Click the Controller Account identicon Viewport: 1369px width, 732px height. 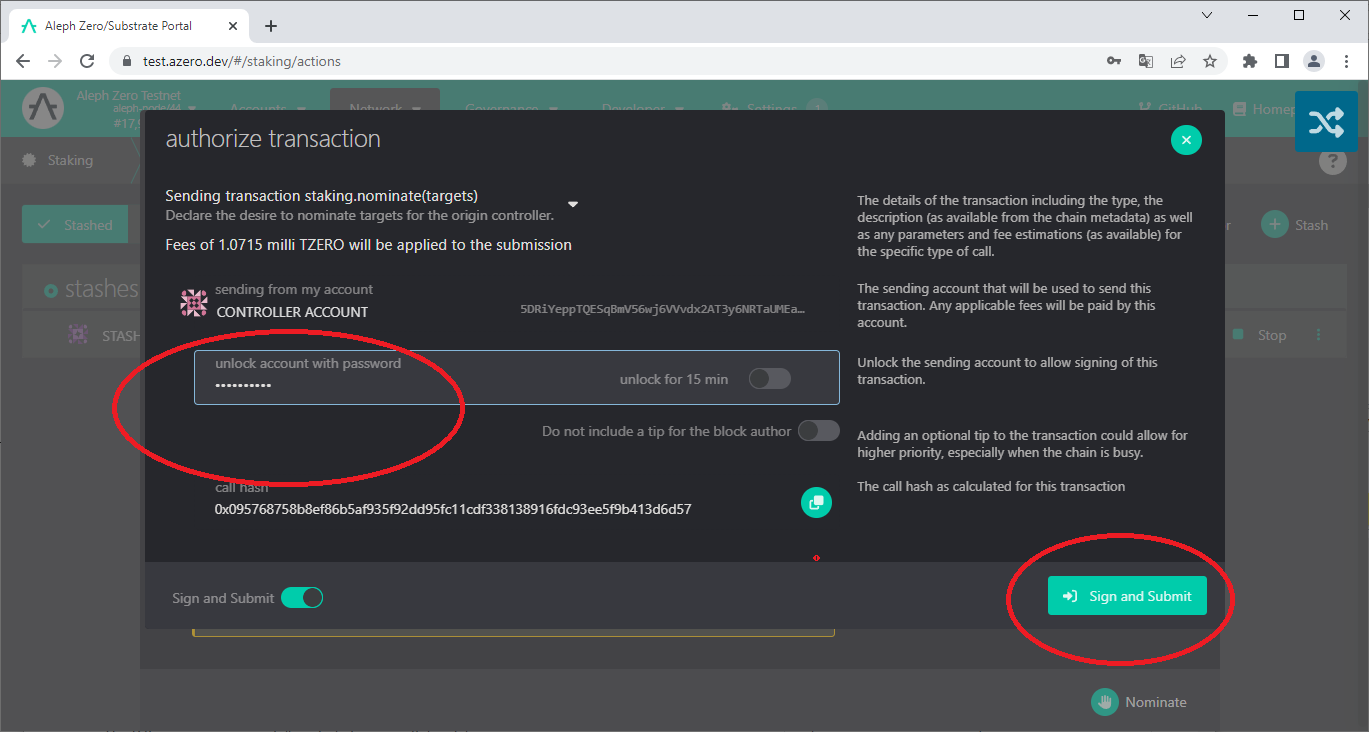[x=193, y=303]
